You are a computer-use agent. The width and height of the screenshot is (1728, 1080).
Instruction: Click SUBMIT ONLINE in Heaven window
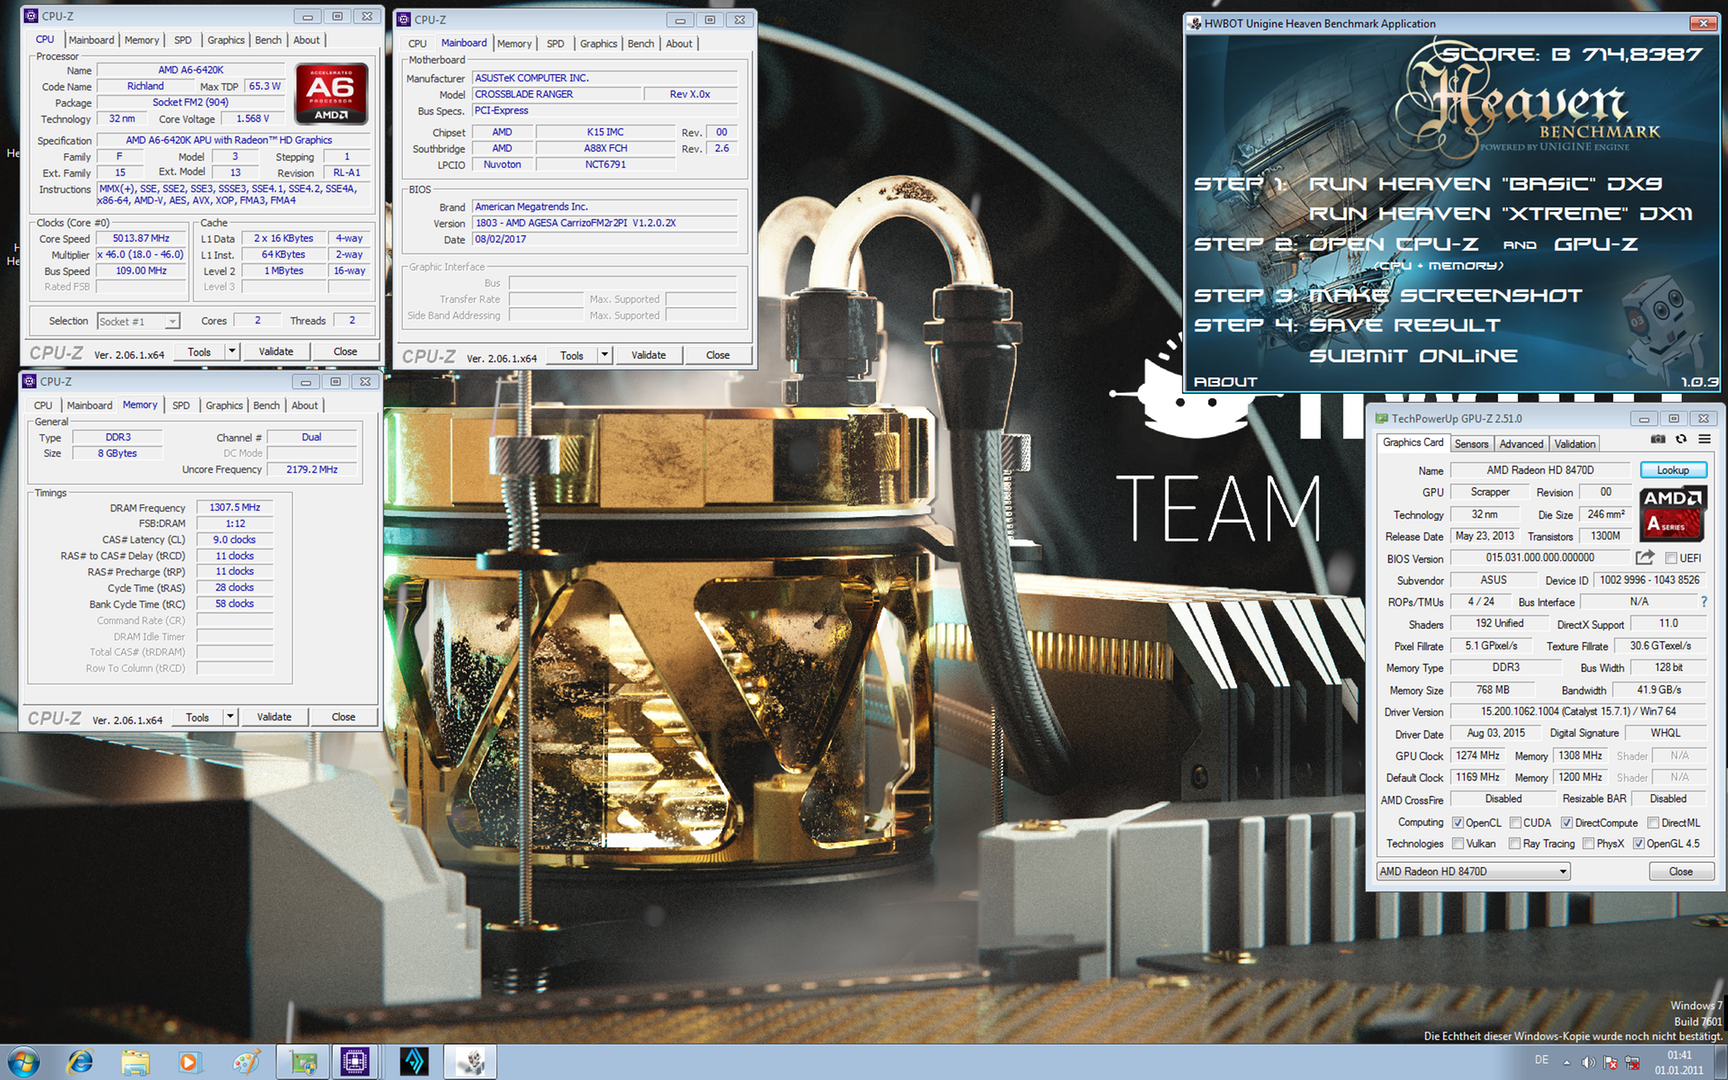[1413, 356]
